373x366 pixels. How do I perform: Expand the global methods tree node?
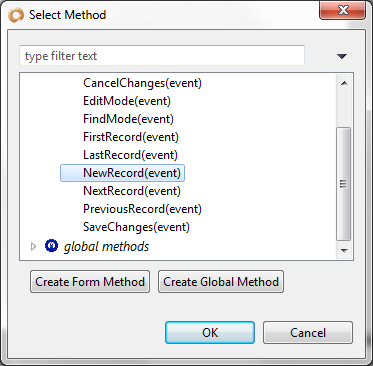pyautogui.click(x=33, y=247)
